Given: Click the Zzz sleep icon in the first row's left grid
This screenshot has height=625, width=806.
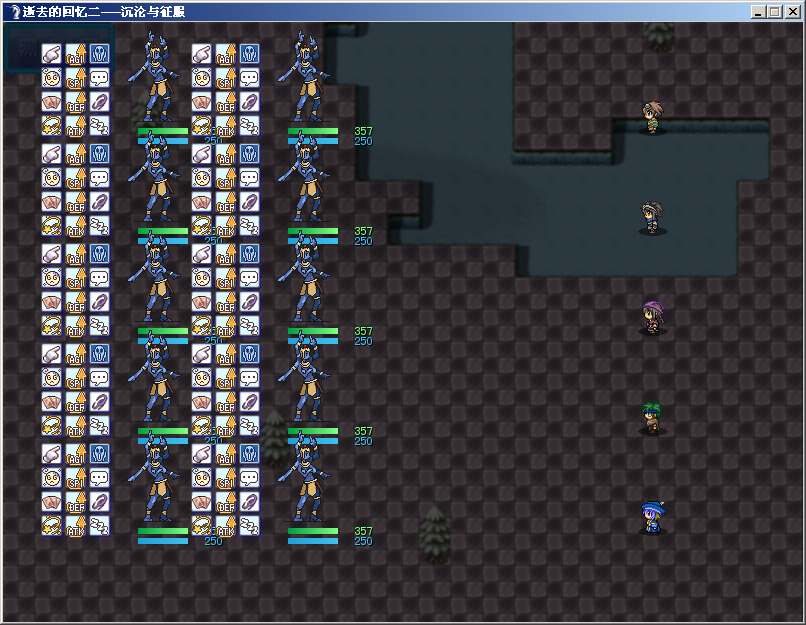Looking at the screenshot, I should (100, 126).
